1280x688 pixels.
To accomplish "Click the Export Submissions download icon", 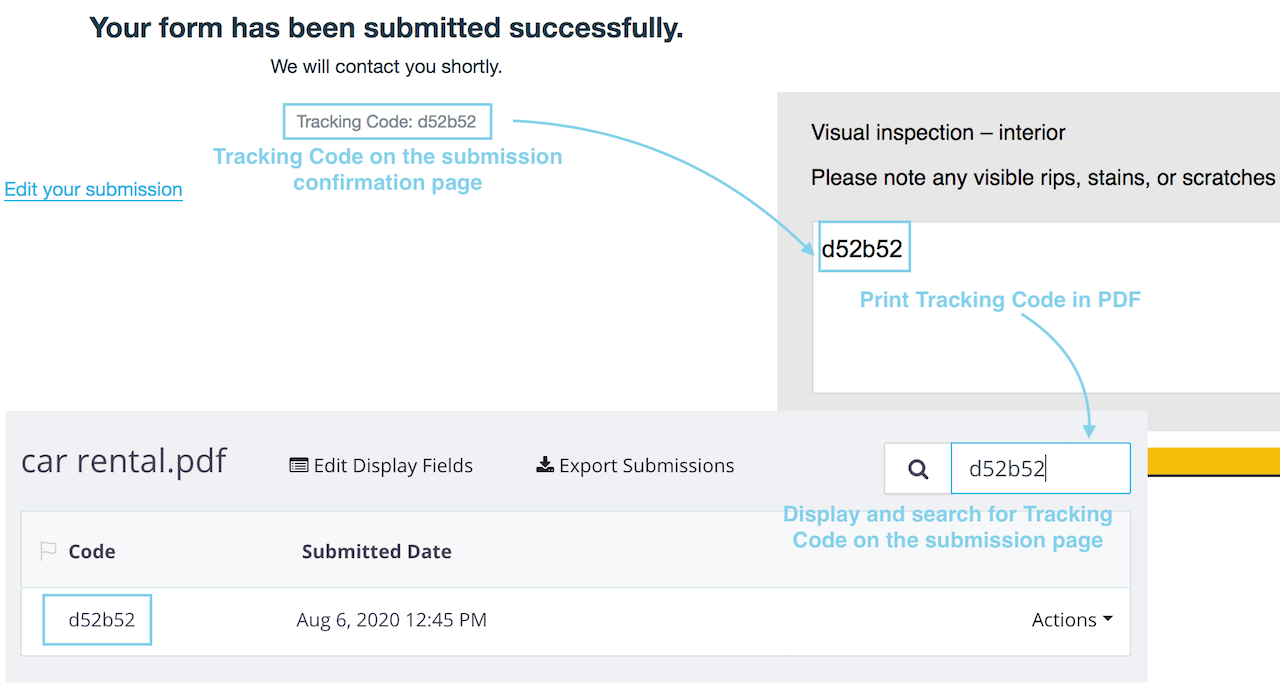I will (545, 466).
